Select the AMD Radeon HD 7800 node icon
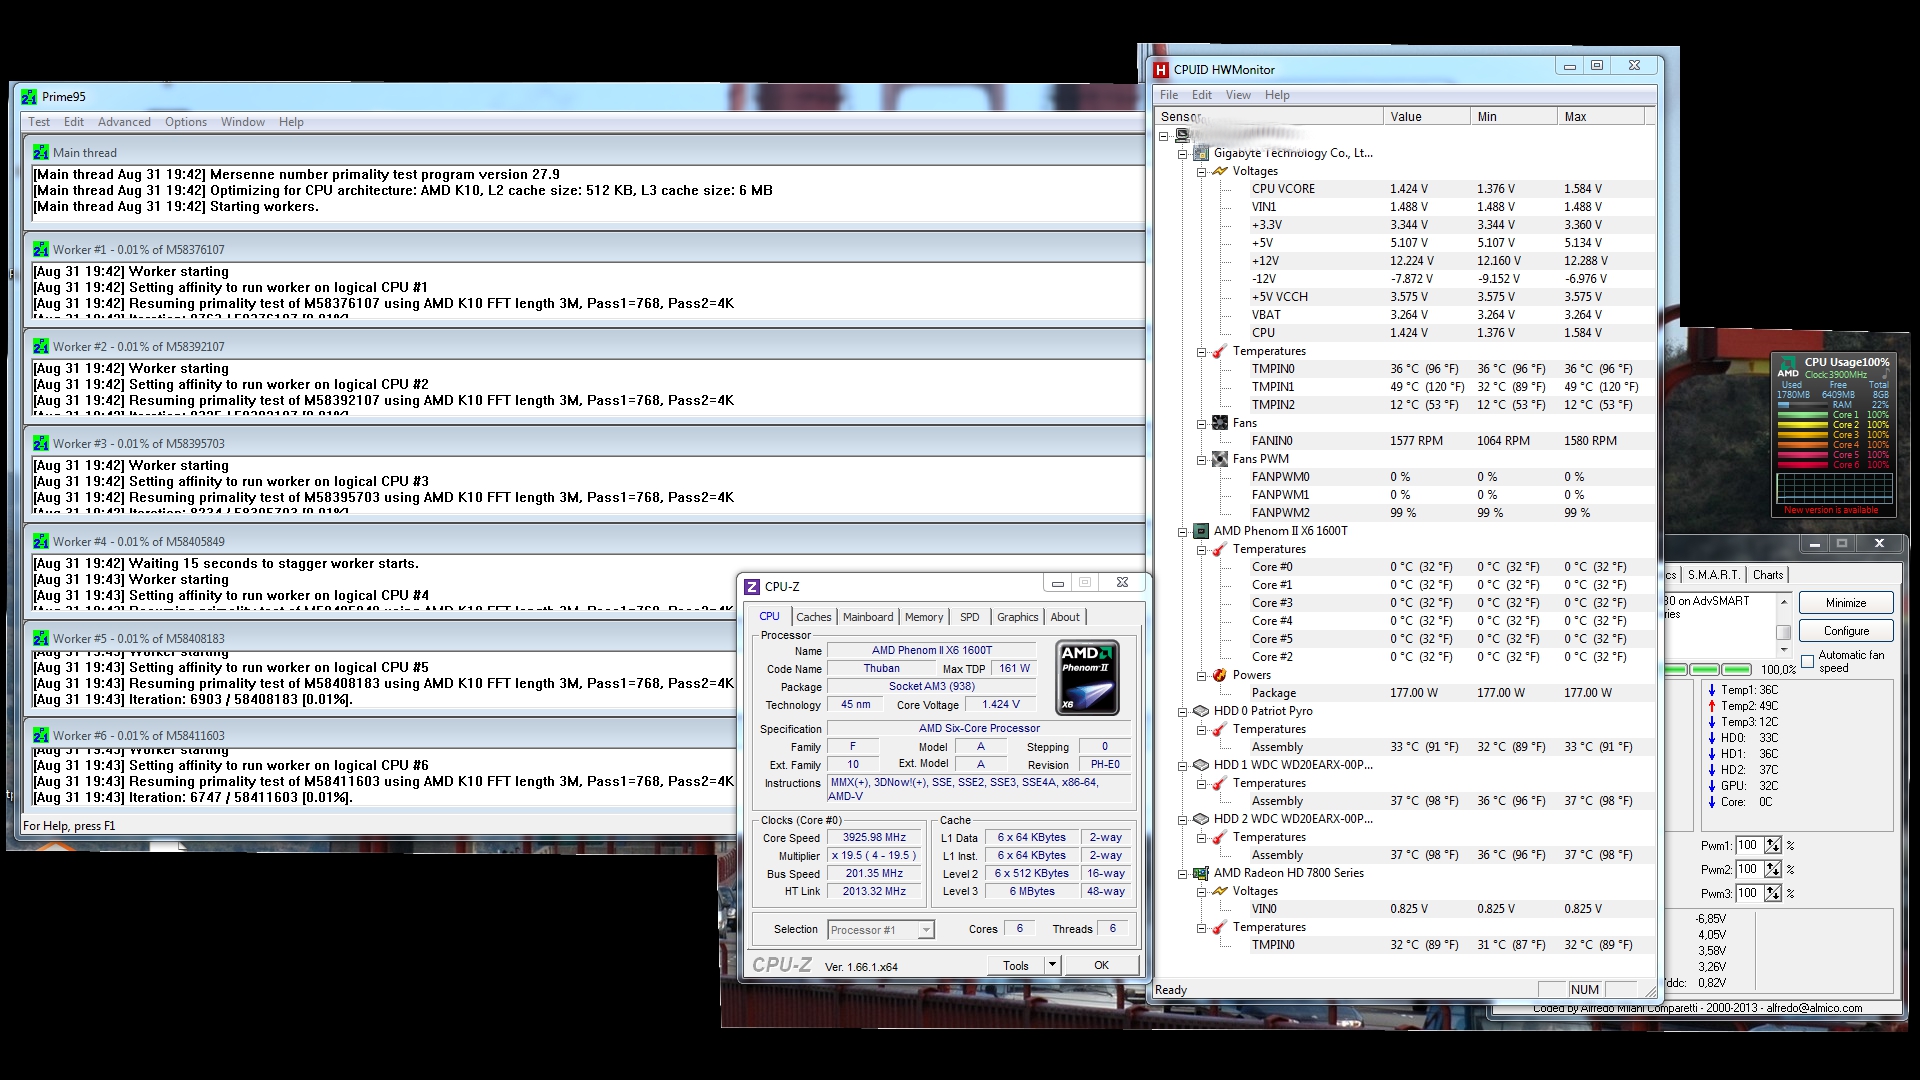The height and width of the screenshot is (1080, 1920). pyautogui.click(x=1201, y=873)
